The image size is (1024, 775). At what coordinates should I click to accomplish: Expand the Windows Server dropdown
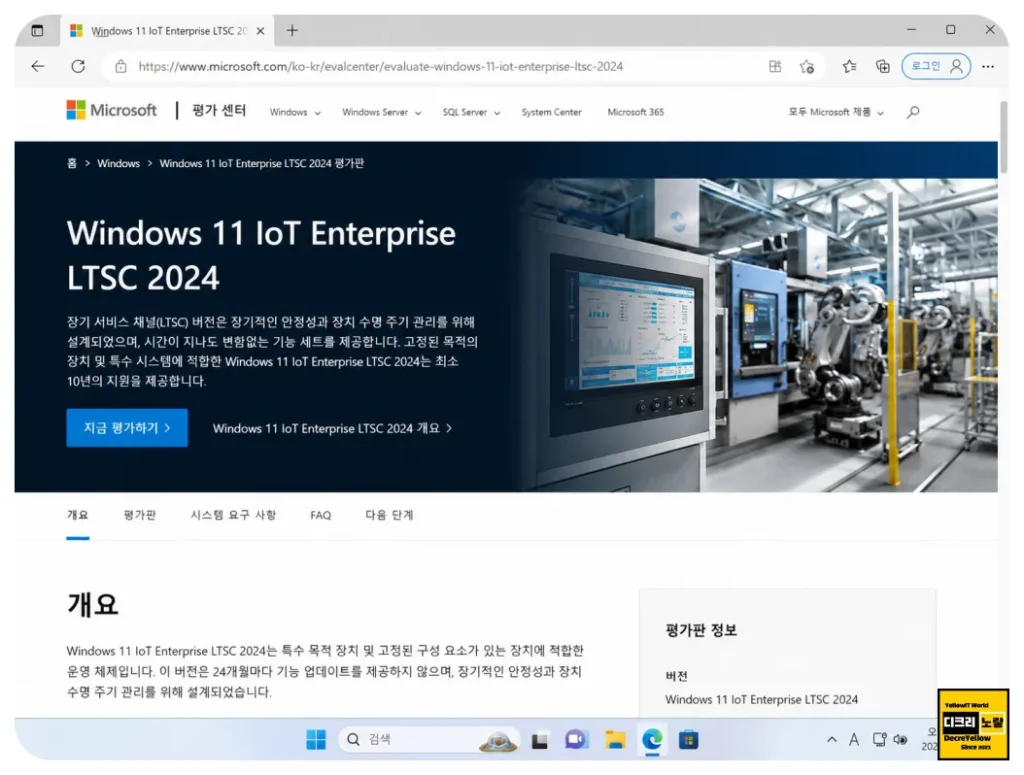tap(381, 112)
